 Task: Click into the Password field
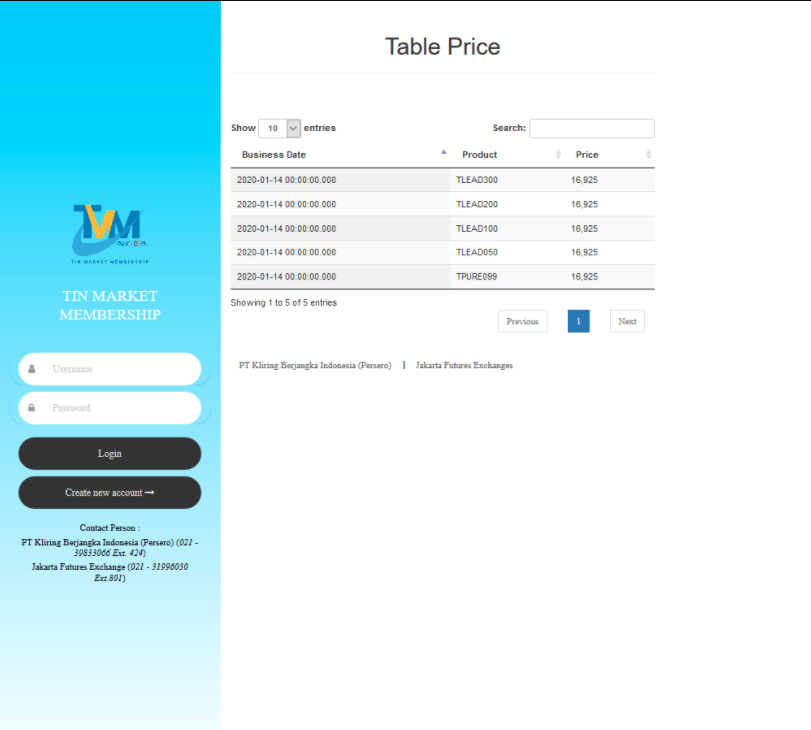point(110,408)
